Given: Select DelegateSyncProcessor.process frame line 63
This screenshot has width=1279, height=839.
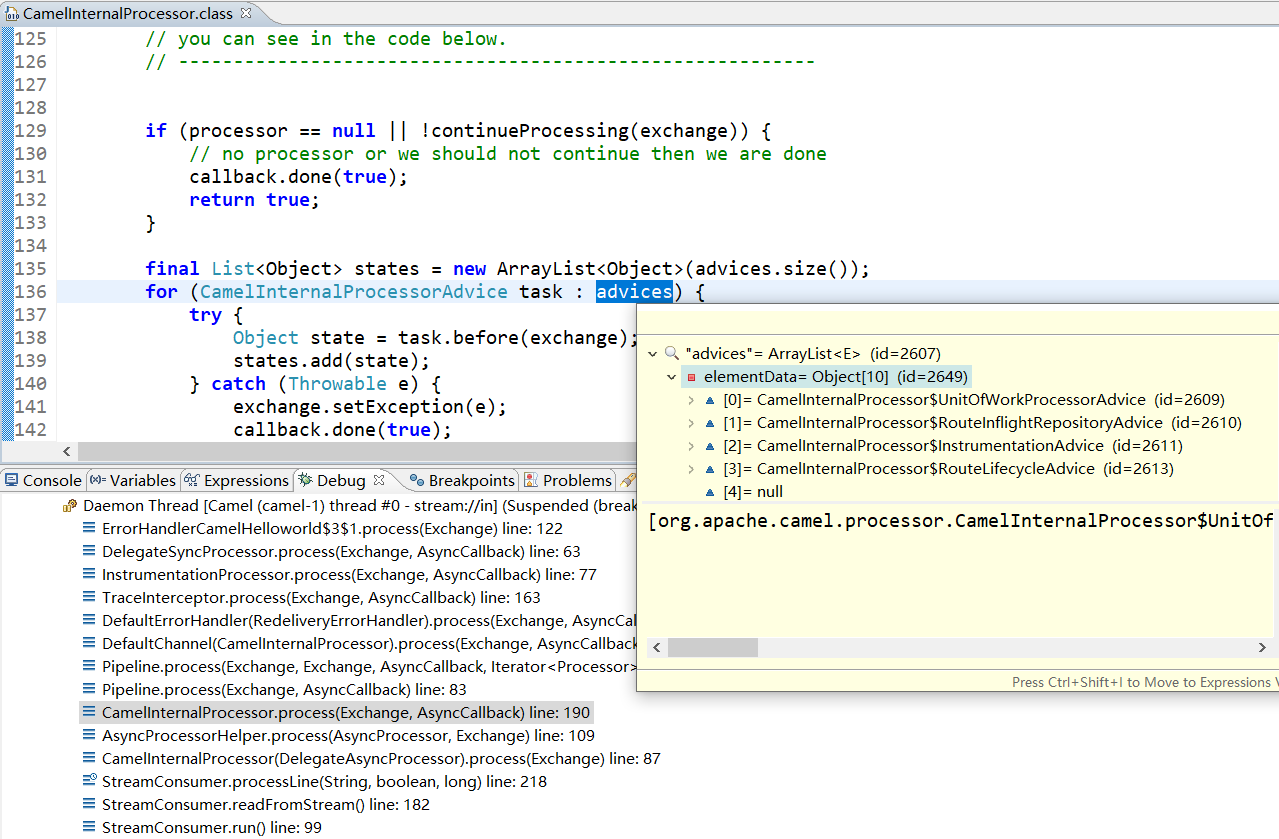Looking at the screenshot, I should (341, 552).
